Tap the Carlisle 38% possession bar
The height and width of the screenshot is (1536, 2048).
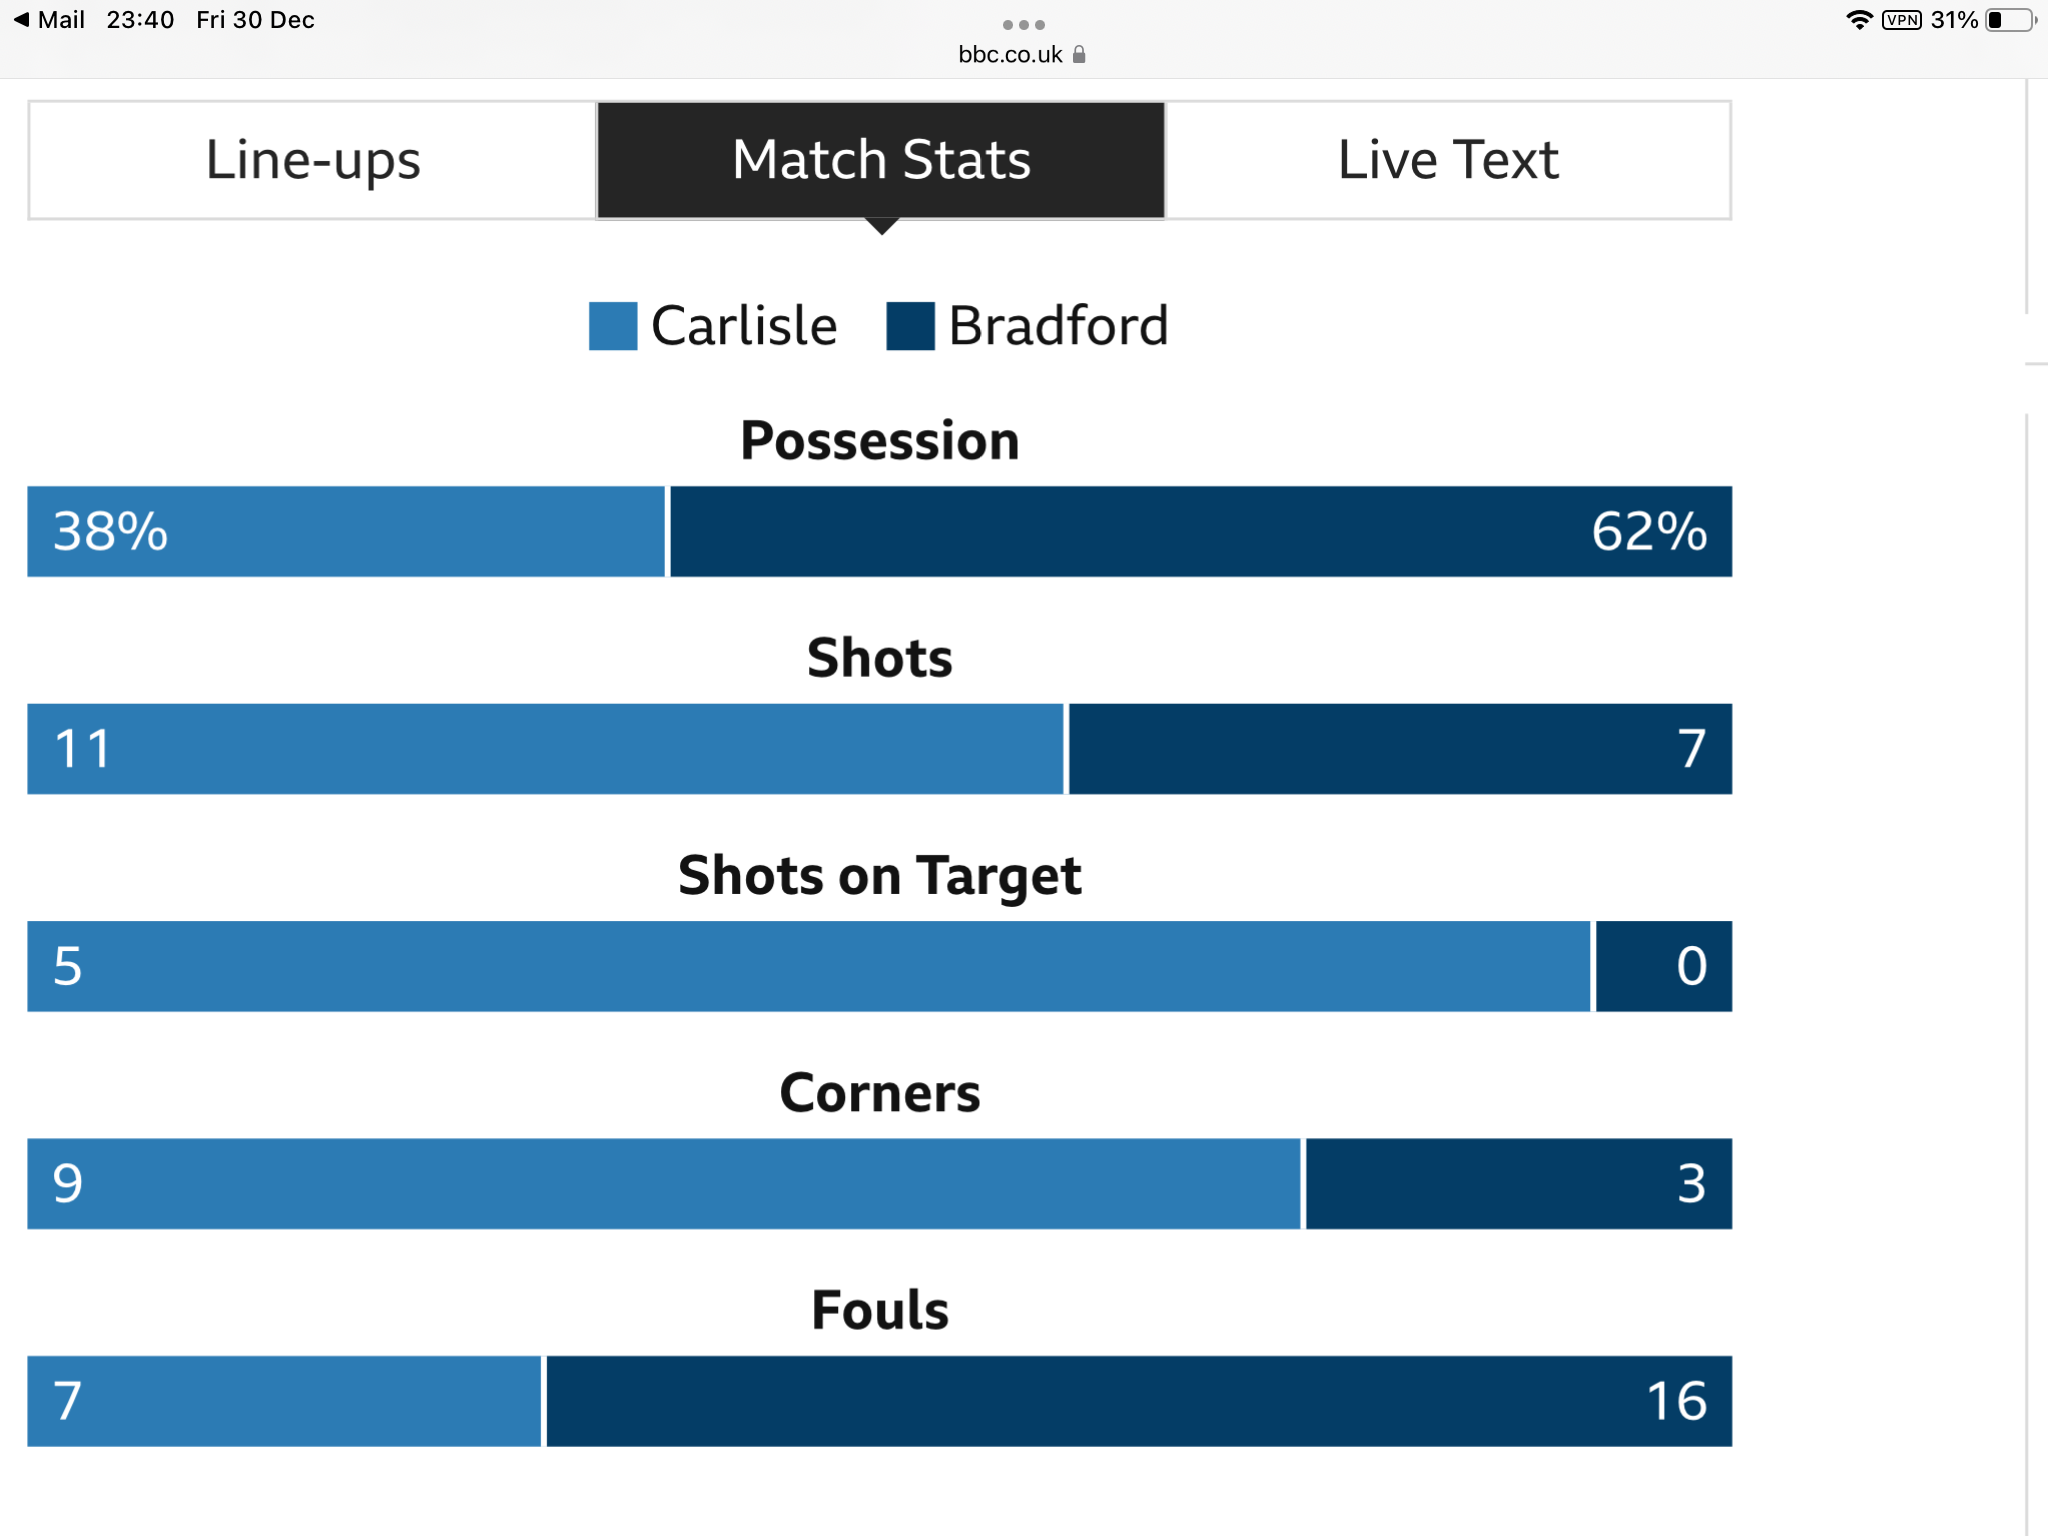pos(346,531)
